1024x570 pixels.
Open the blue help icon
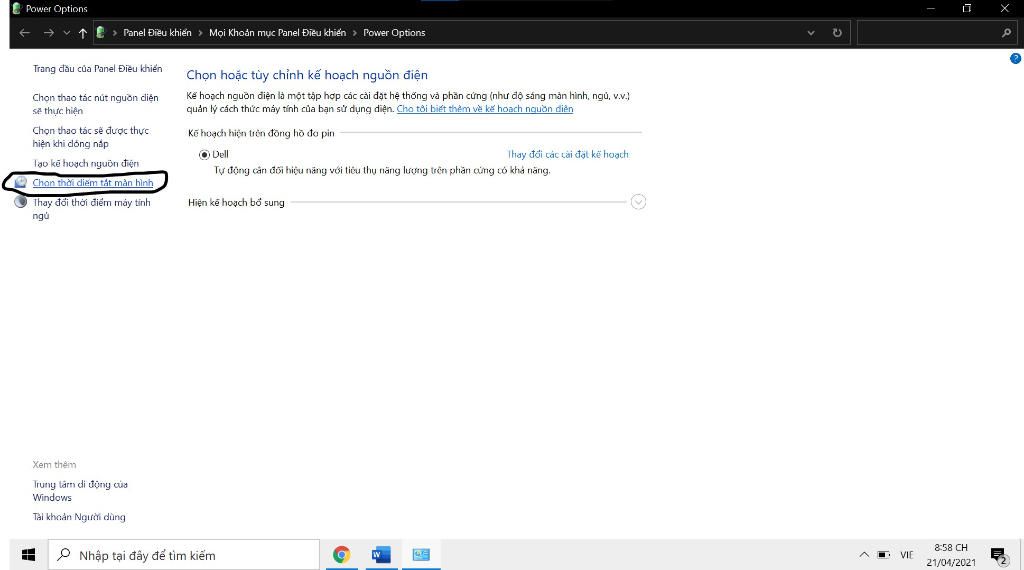click(1016, 58)
